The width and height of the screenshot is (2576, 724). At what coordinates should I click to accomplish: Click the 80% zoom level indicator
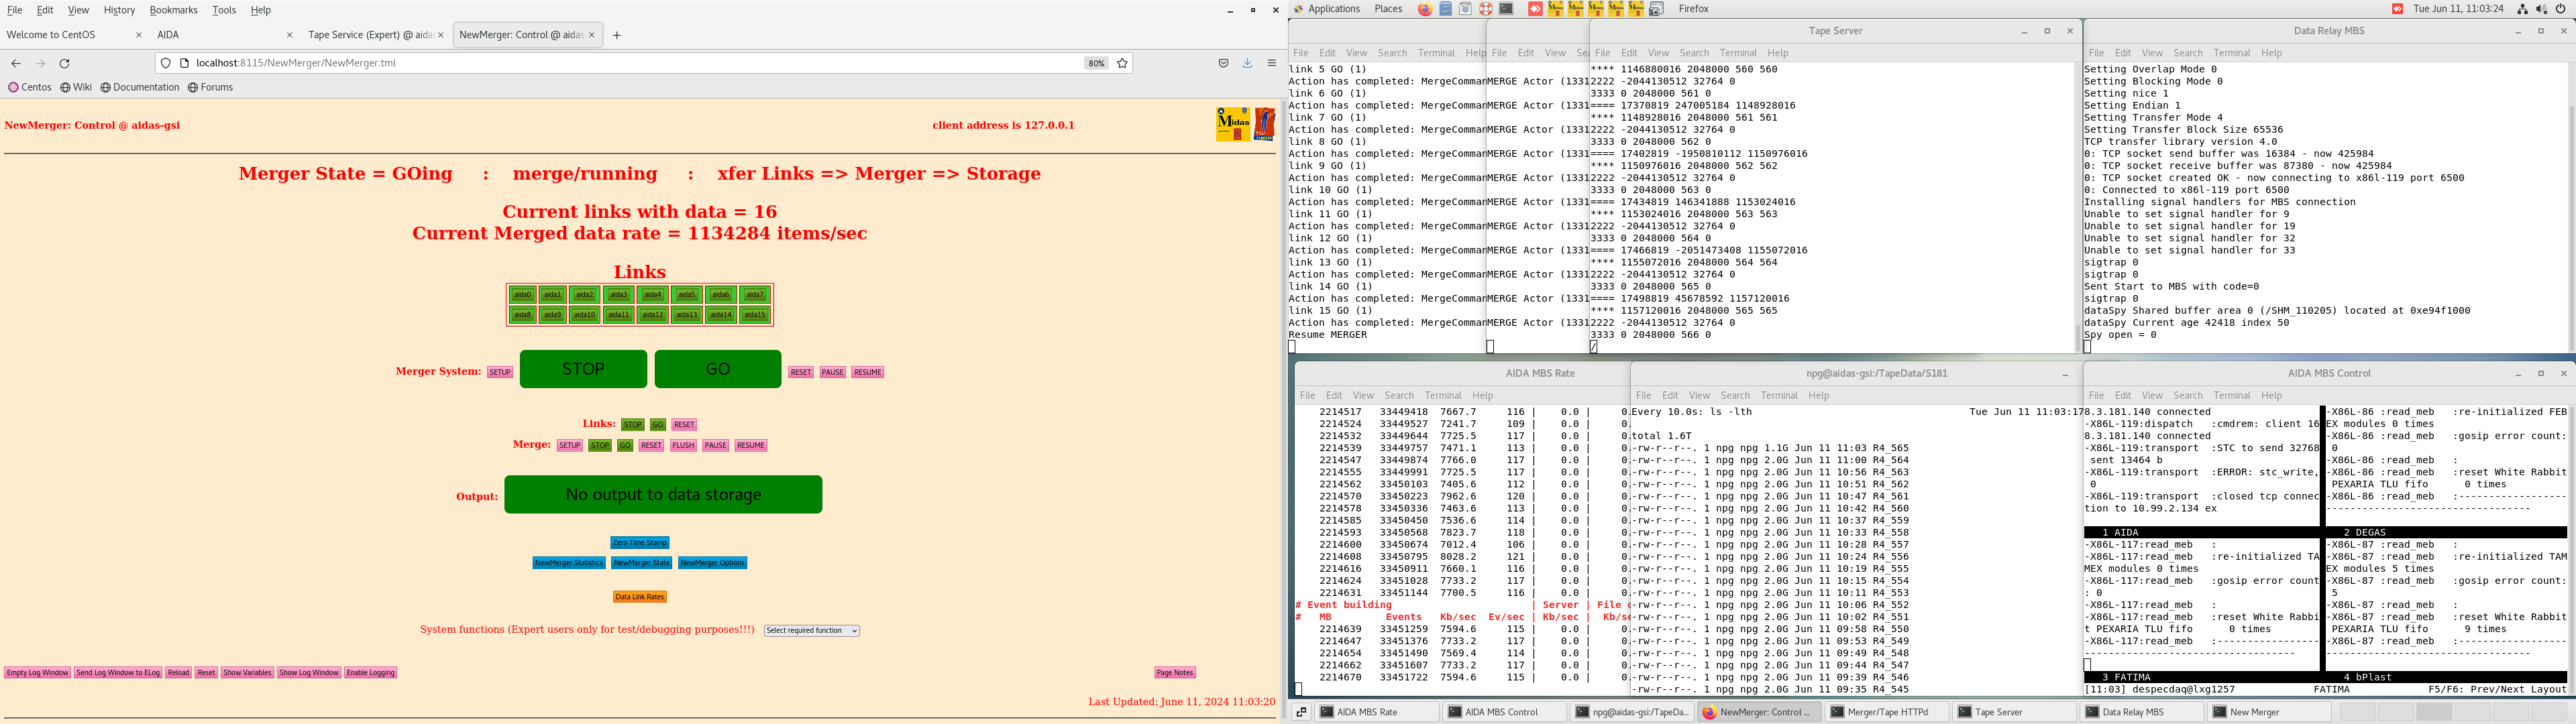coord(1096,63)
